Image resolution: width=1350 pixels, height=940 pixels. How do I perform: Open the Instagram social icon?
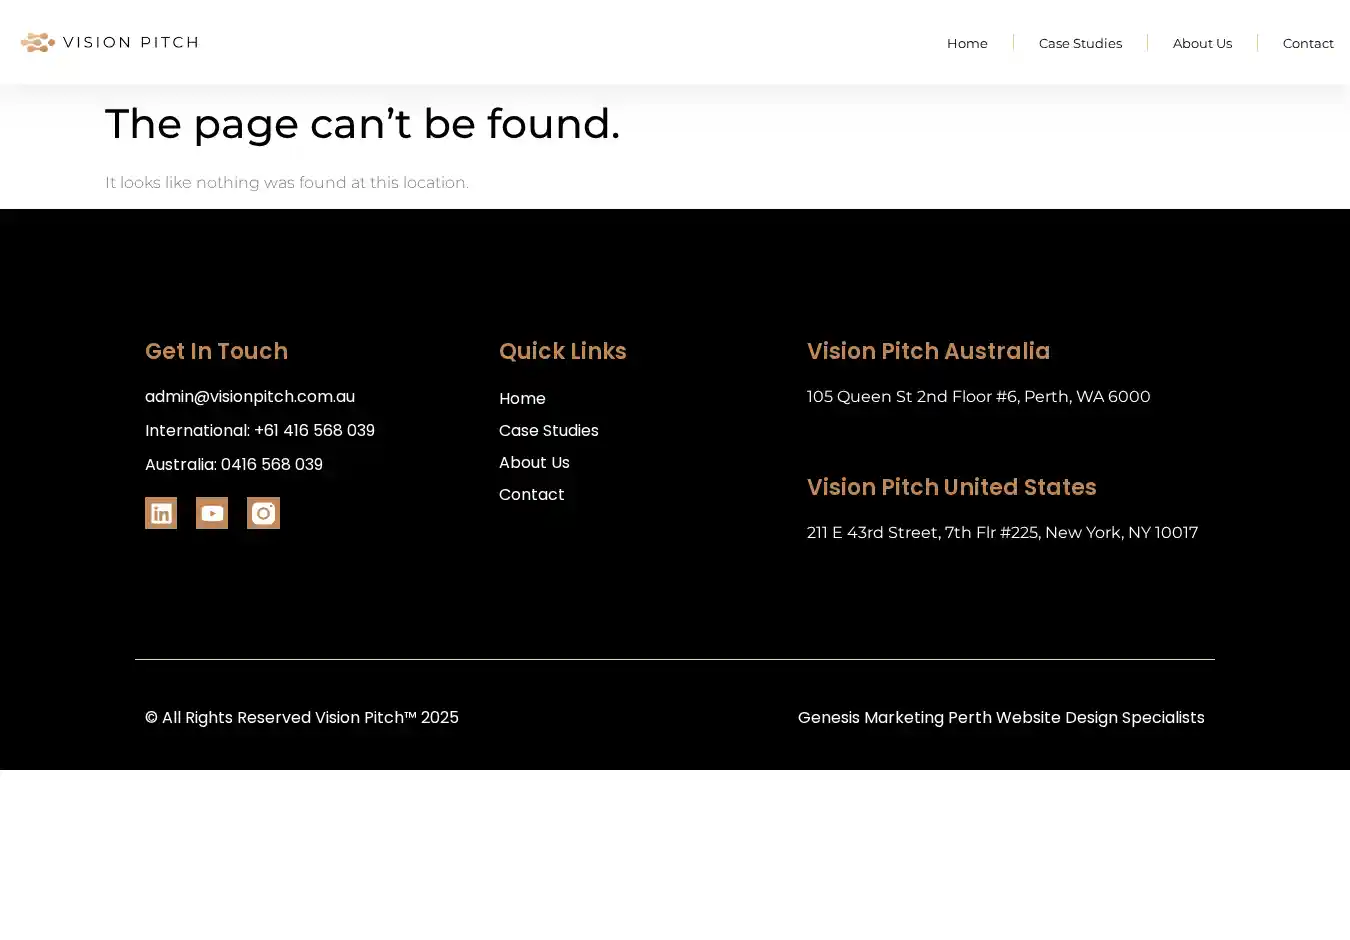point(263,513)
